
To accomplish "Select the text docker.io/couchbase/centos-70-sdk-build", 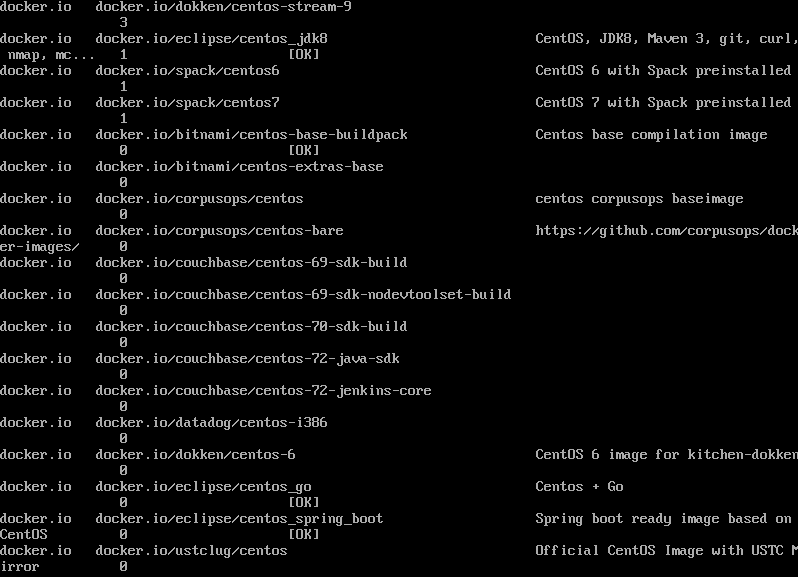I will click(251, 327).
